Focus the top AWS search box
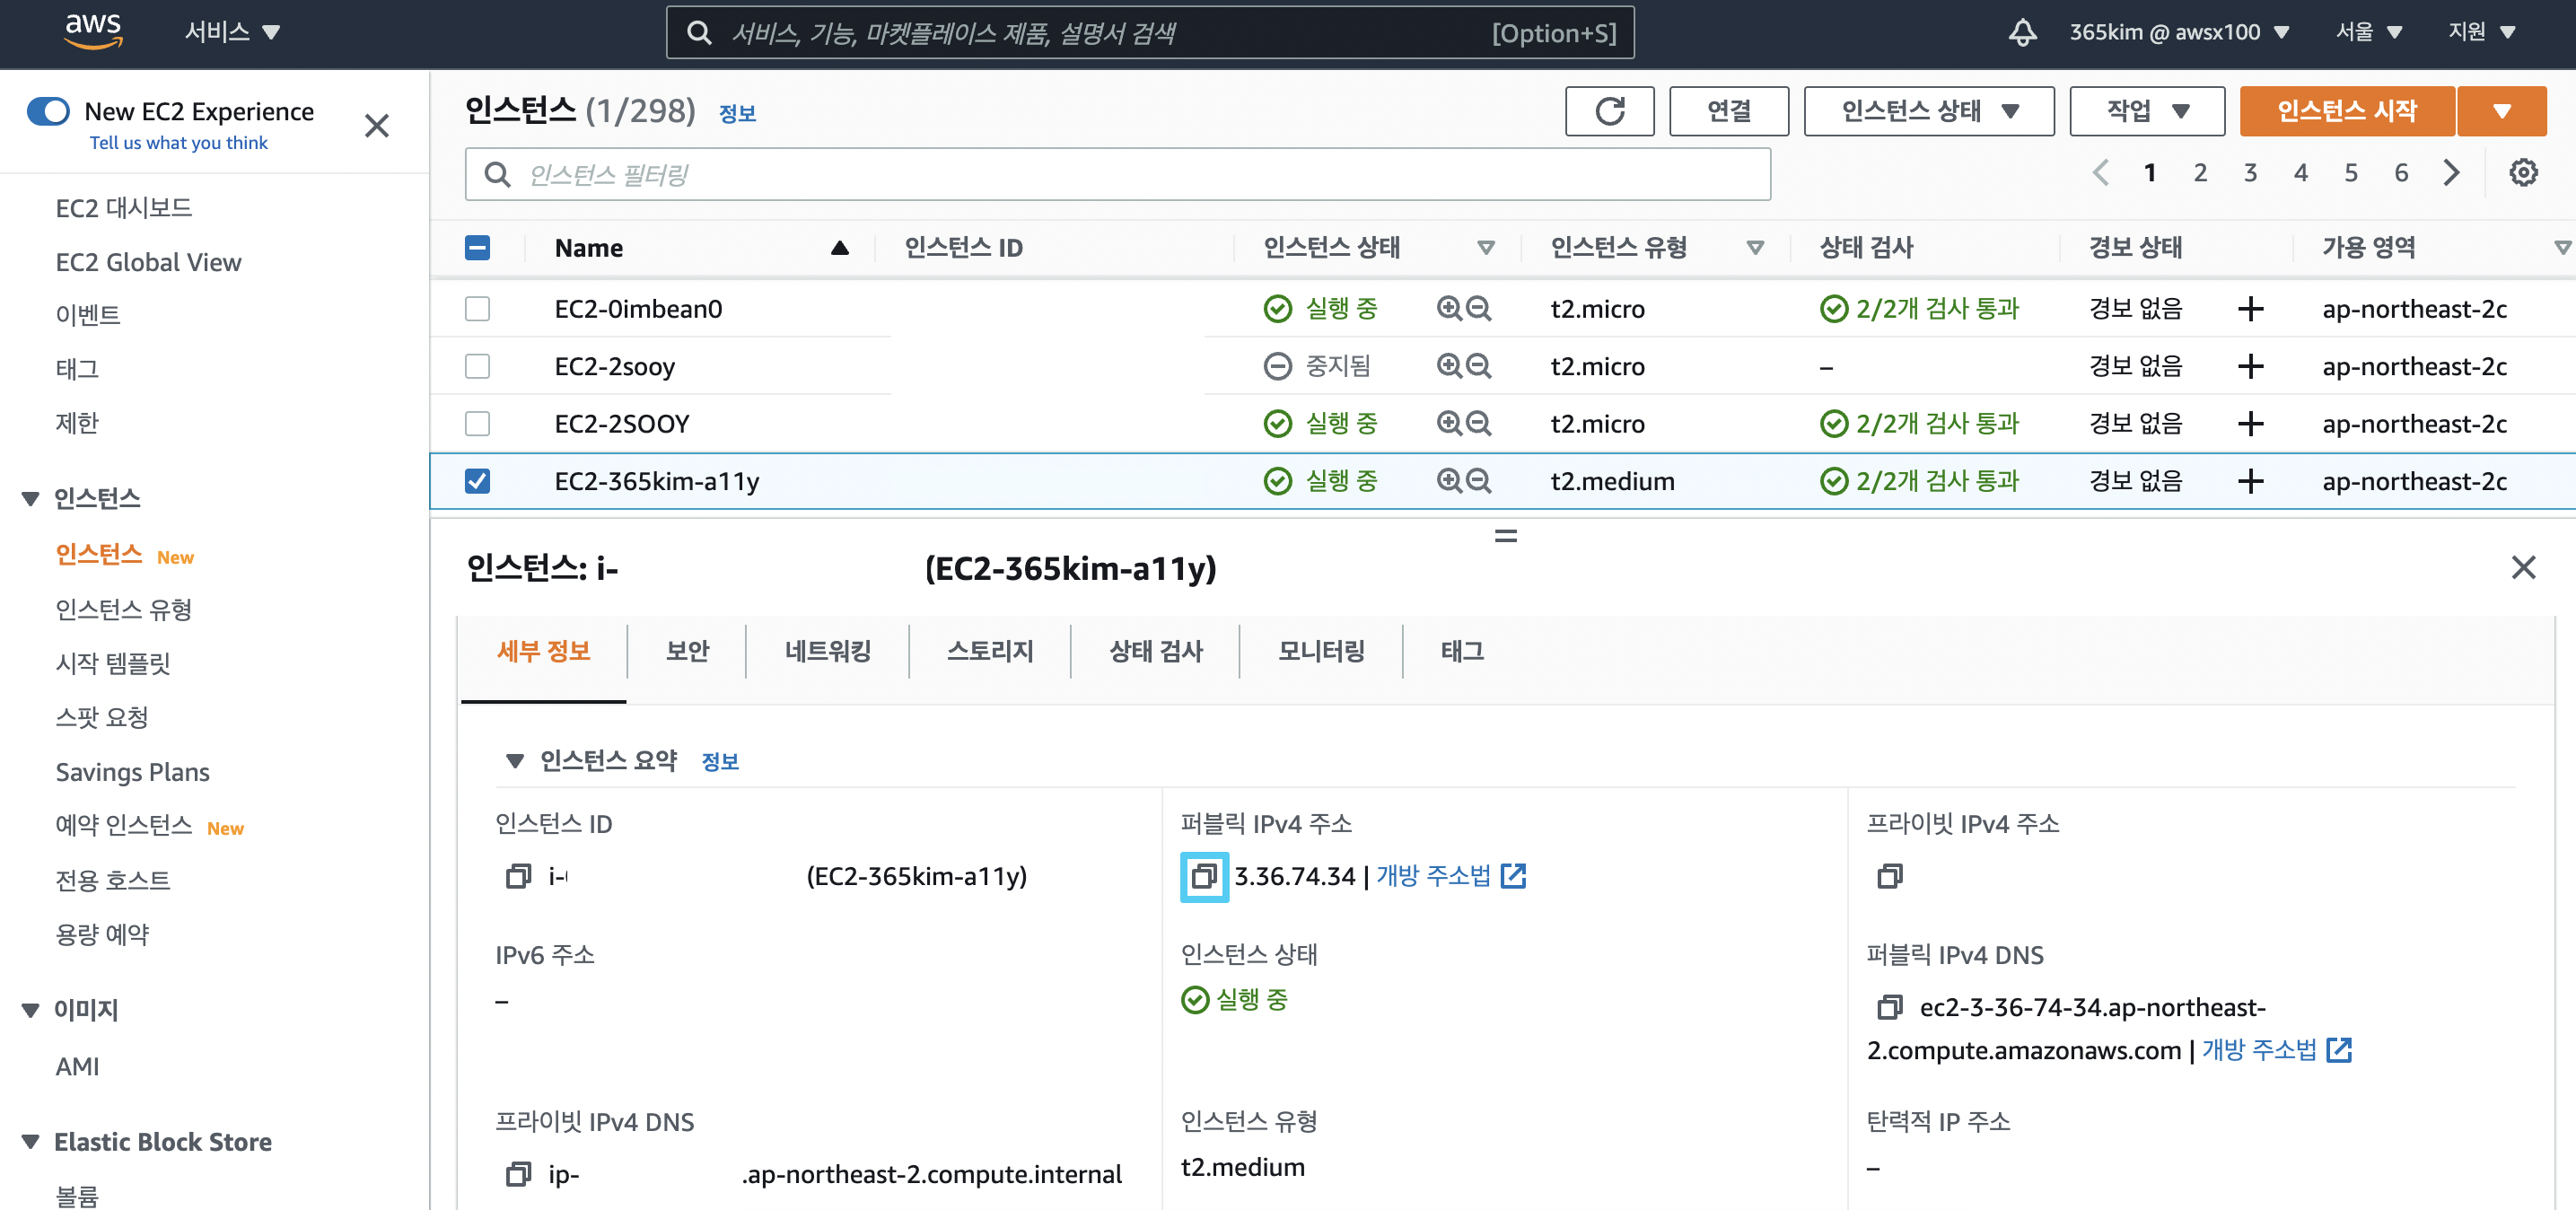 [x=1150, y=32]
